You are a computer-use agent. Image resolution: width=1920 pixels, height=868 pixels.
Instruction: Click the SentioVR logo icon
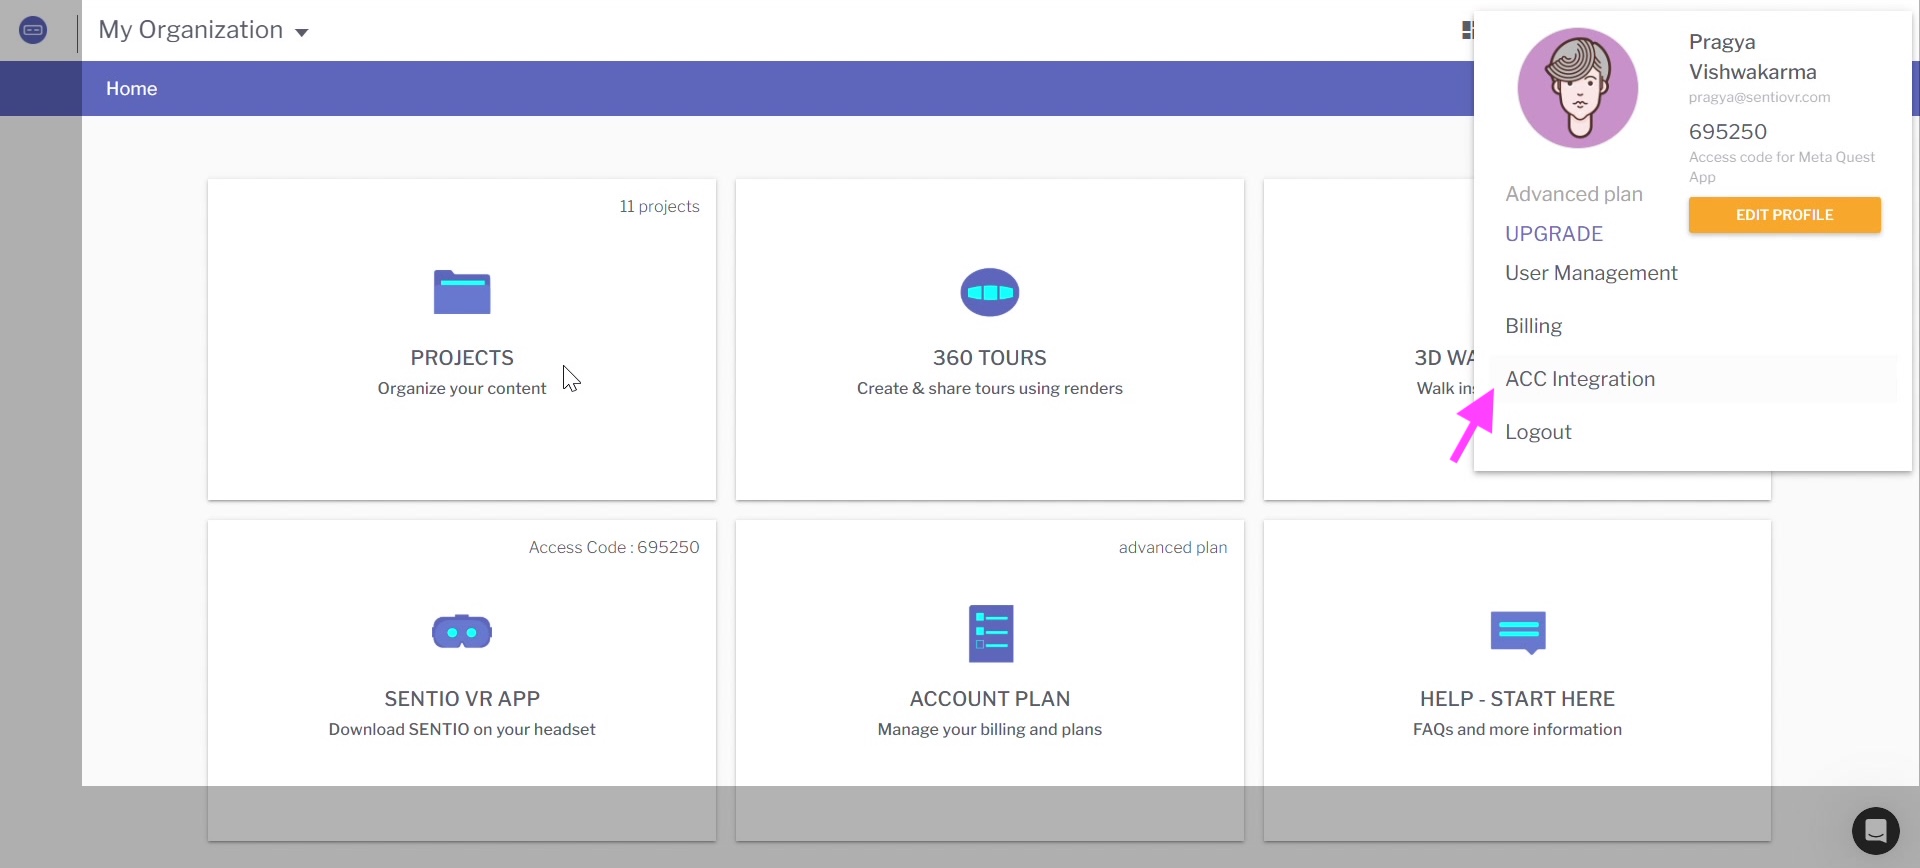(33, 30)
